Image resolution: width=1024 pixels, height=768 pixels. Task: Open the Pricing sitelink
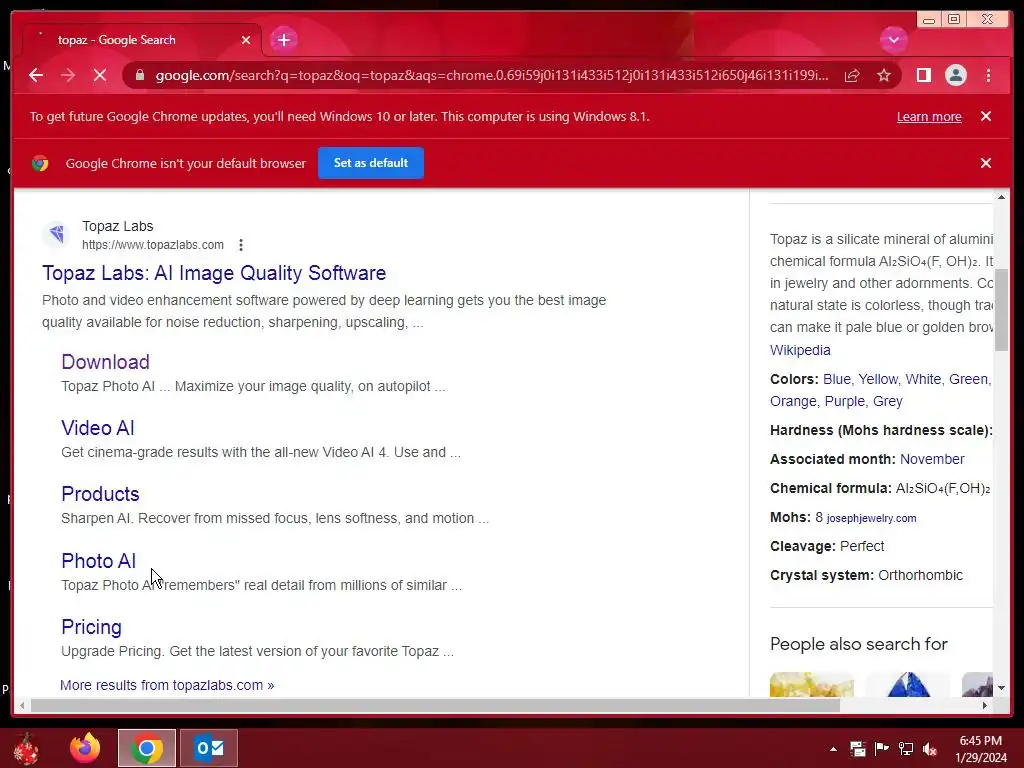pyautogui.click(x=91, y=627)
